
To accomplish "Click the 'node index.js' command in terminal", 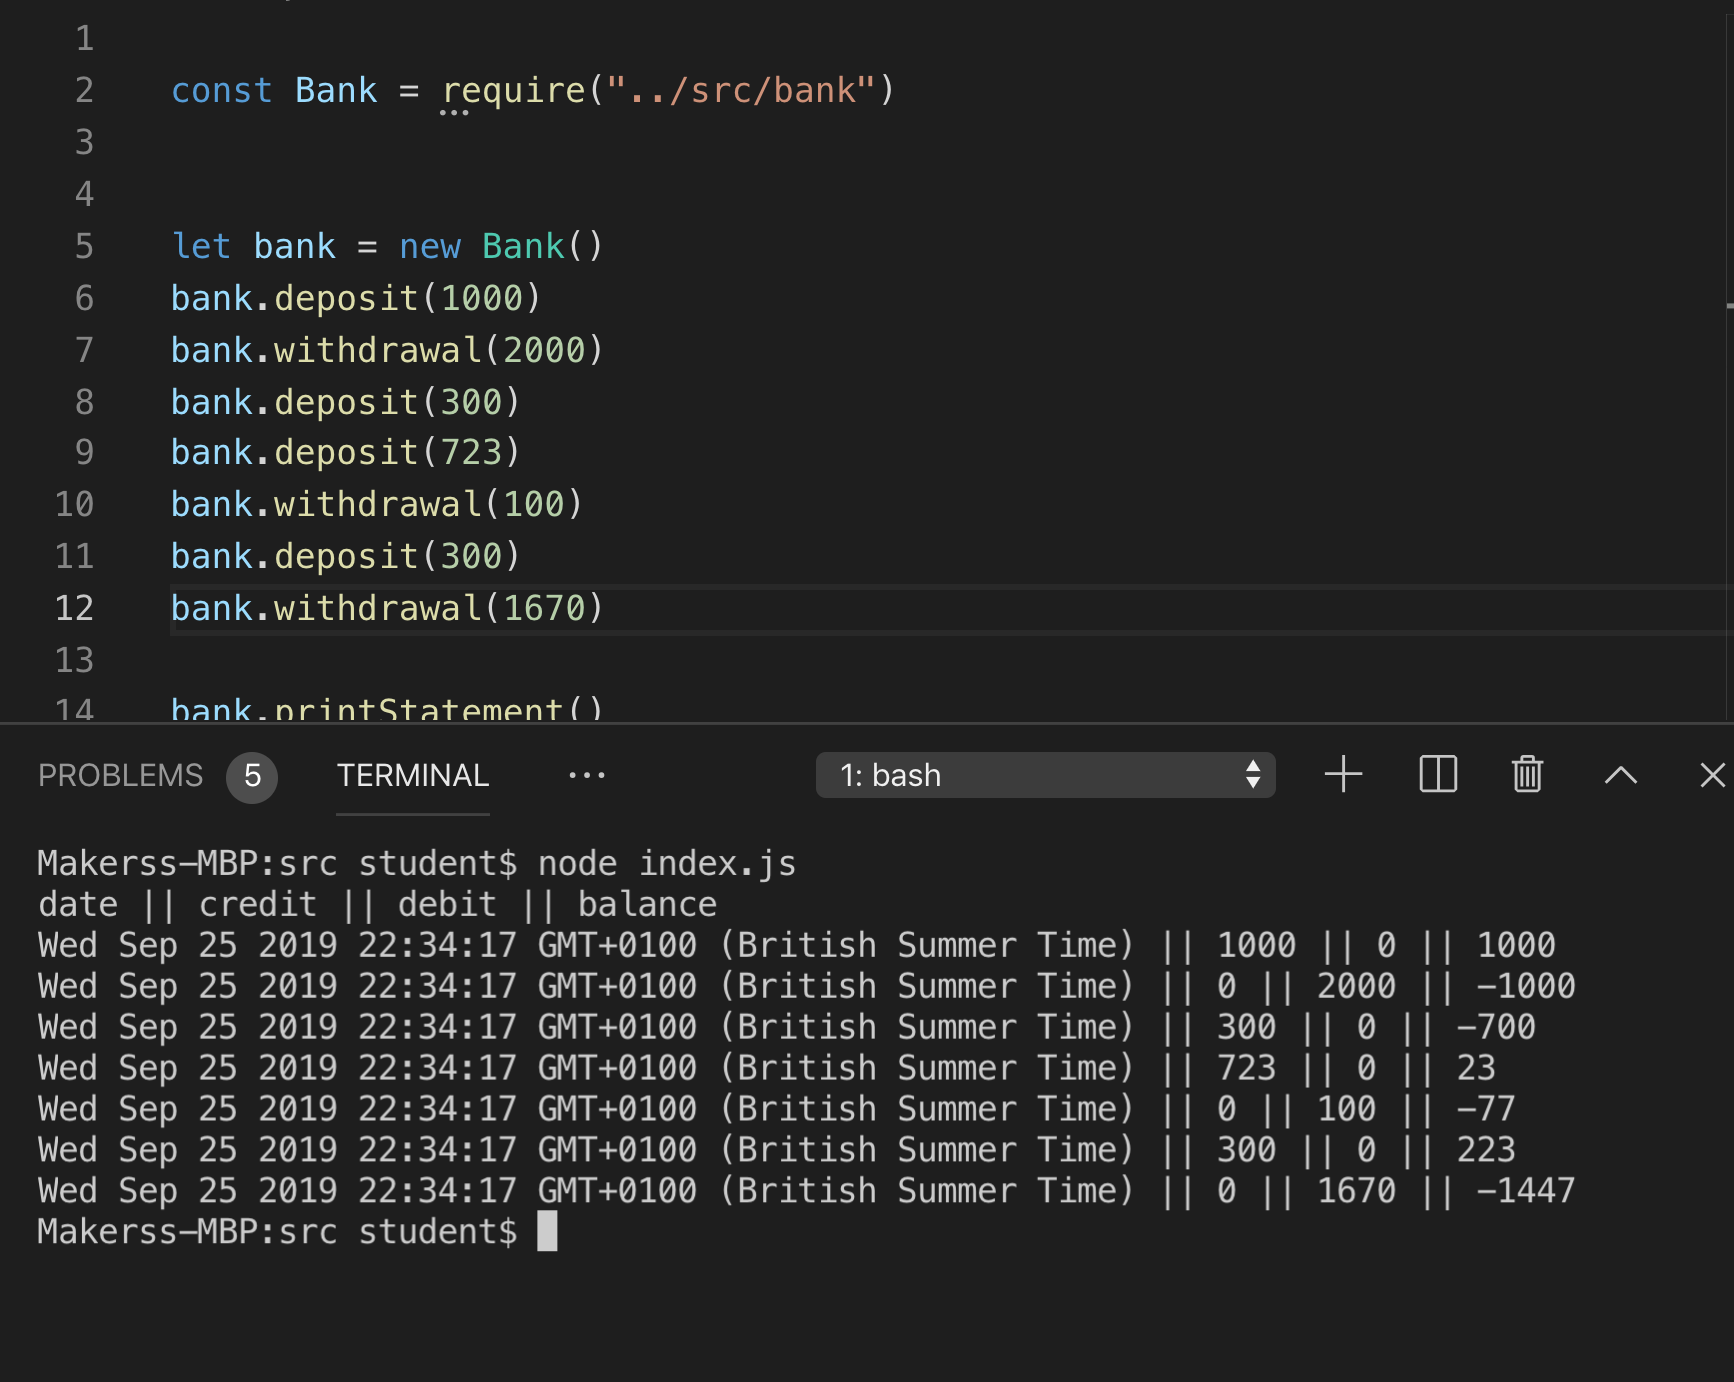I will 667,863.
